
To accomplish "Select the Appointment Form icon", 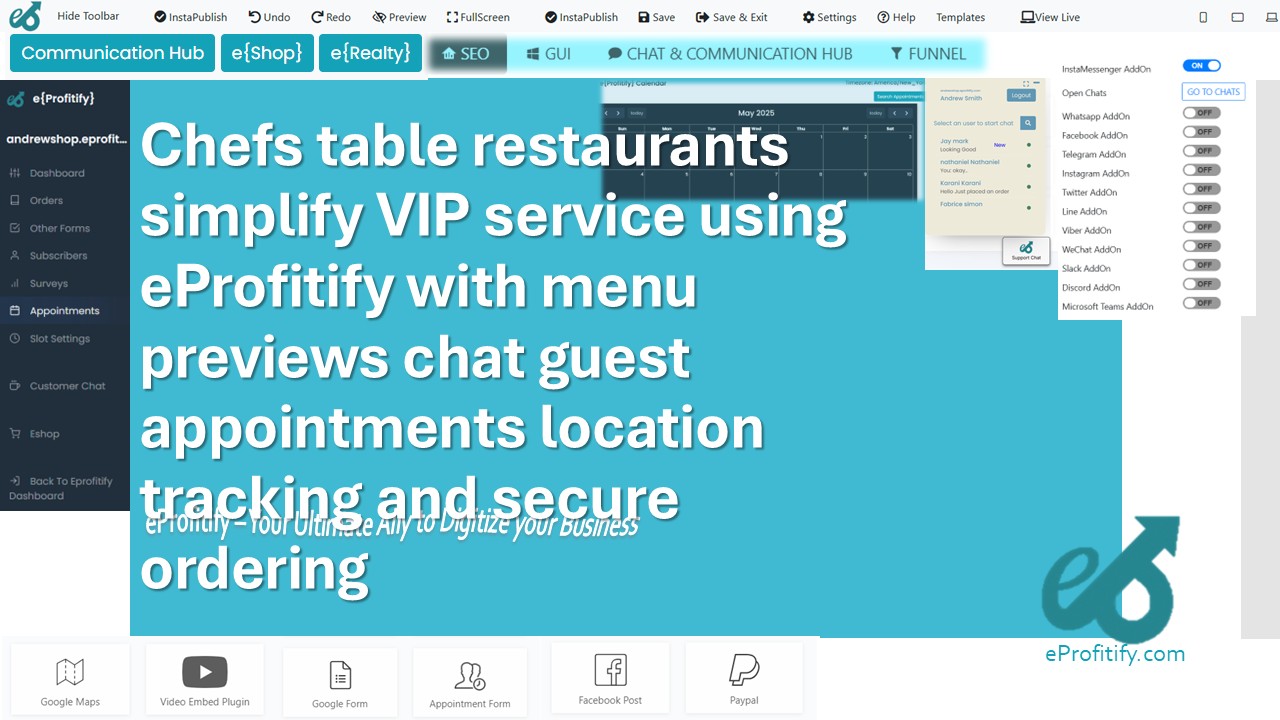I will pos(469,675).
